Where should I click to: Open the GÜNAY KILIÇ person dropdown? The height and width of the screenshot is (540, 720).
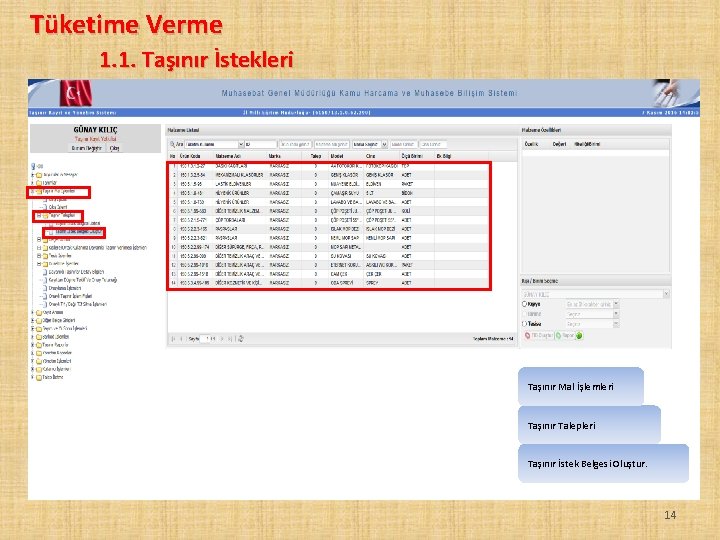click(x=666, y=294)
